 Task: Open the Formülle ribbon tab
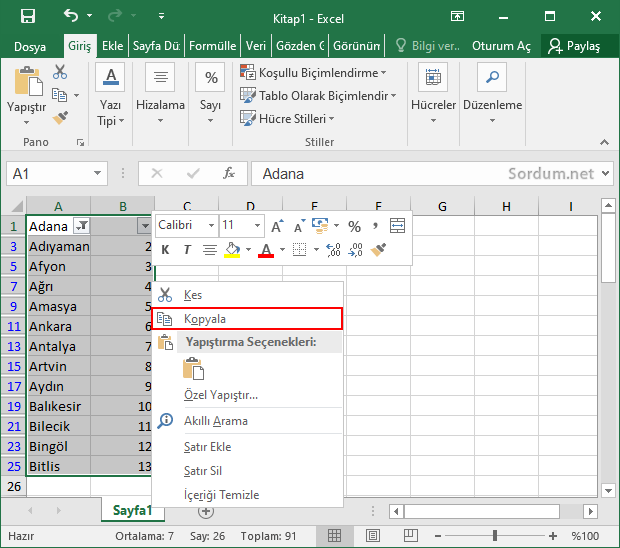[x=213, y=46]
